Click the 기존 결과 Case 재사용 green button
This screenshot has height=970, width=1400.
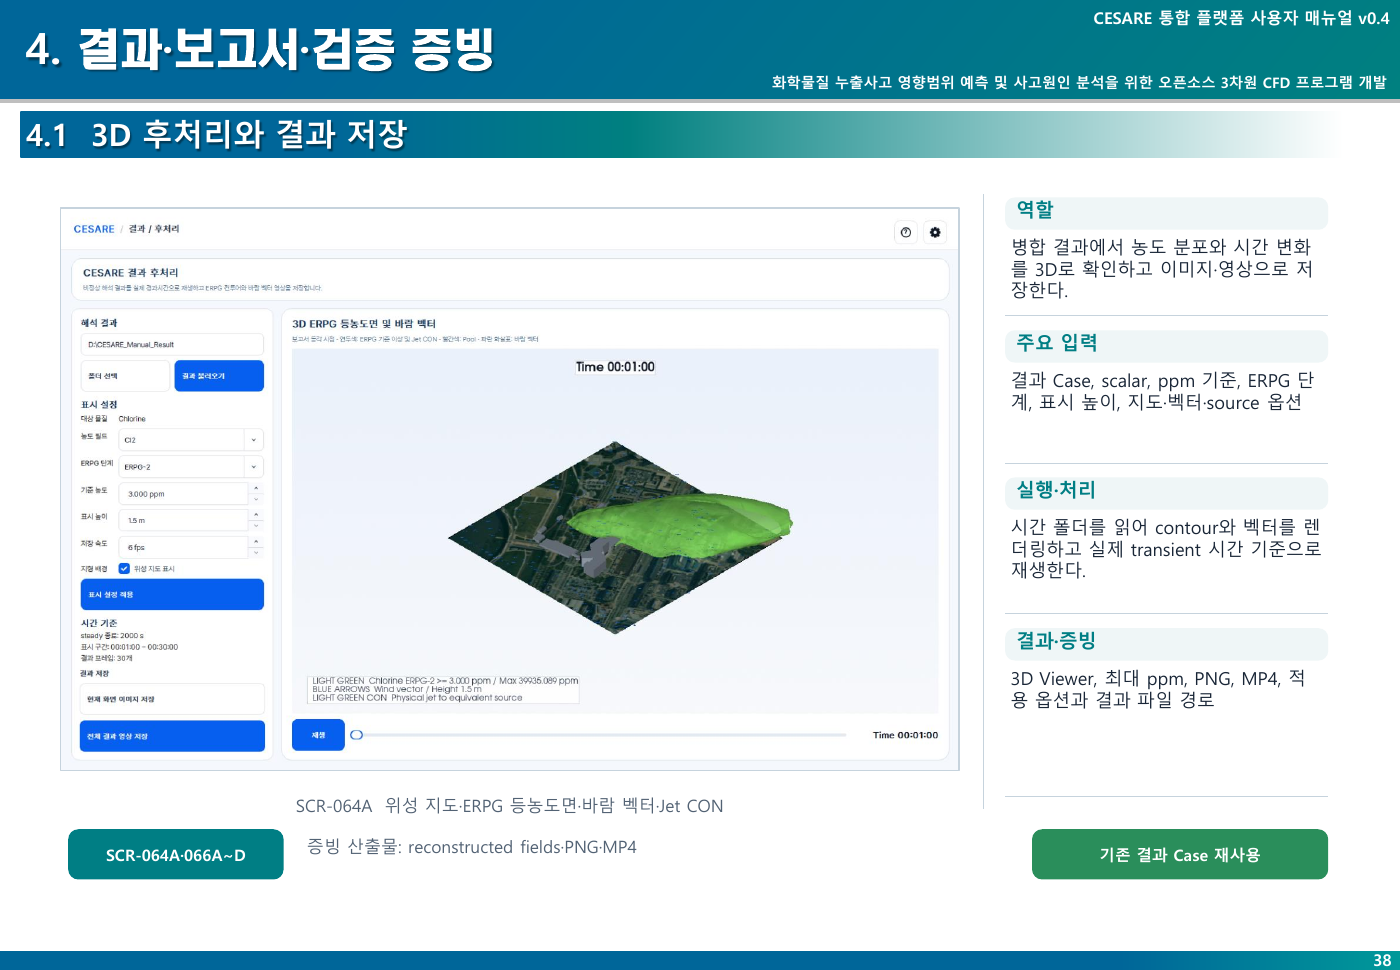1180,854
